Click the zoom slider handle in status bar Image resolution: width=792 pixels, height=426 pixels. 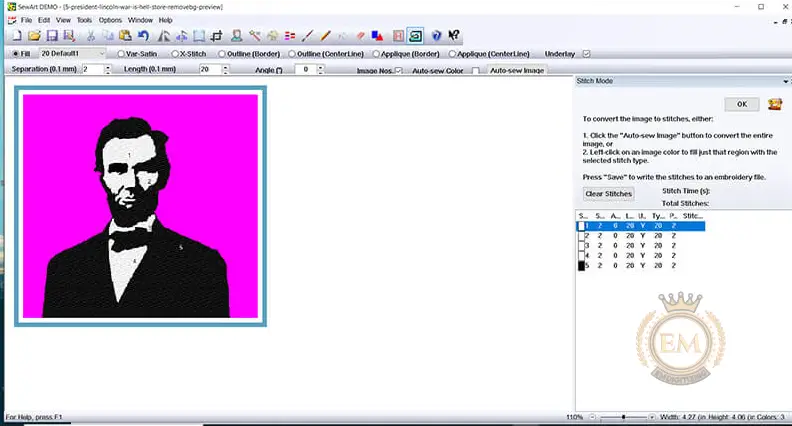point(624,417)
